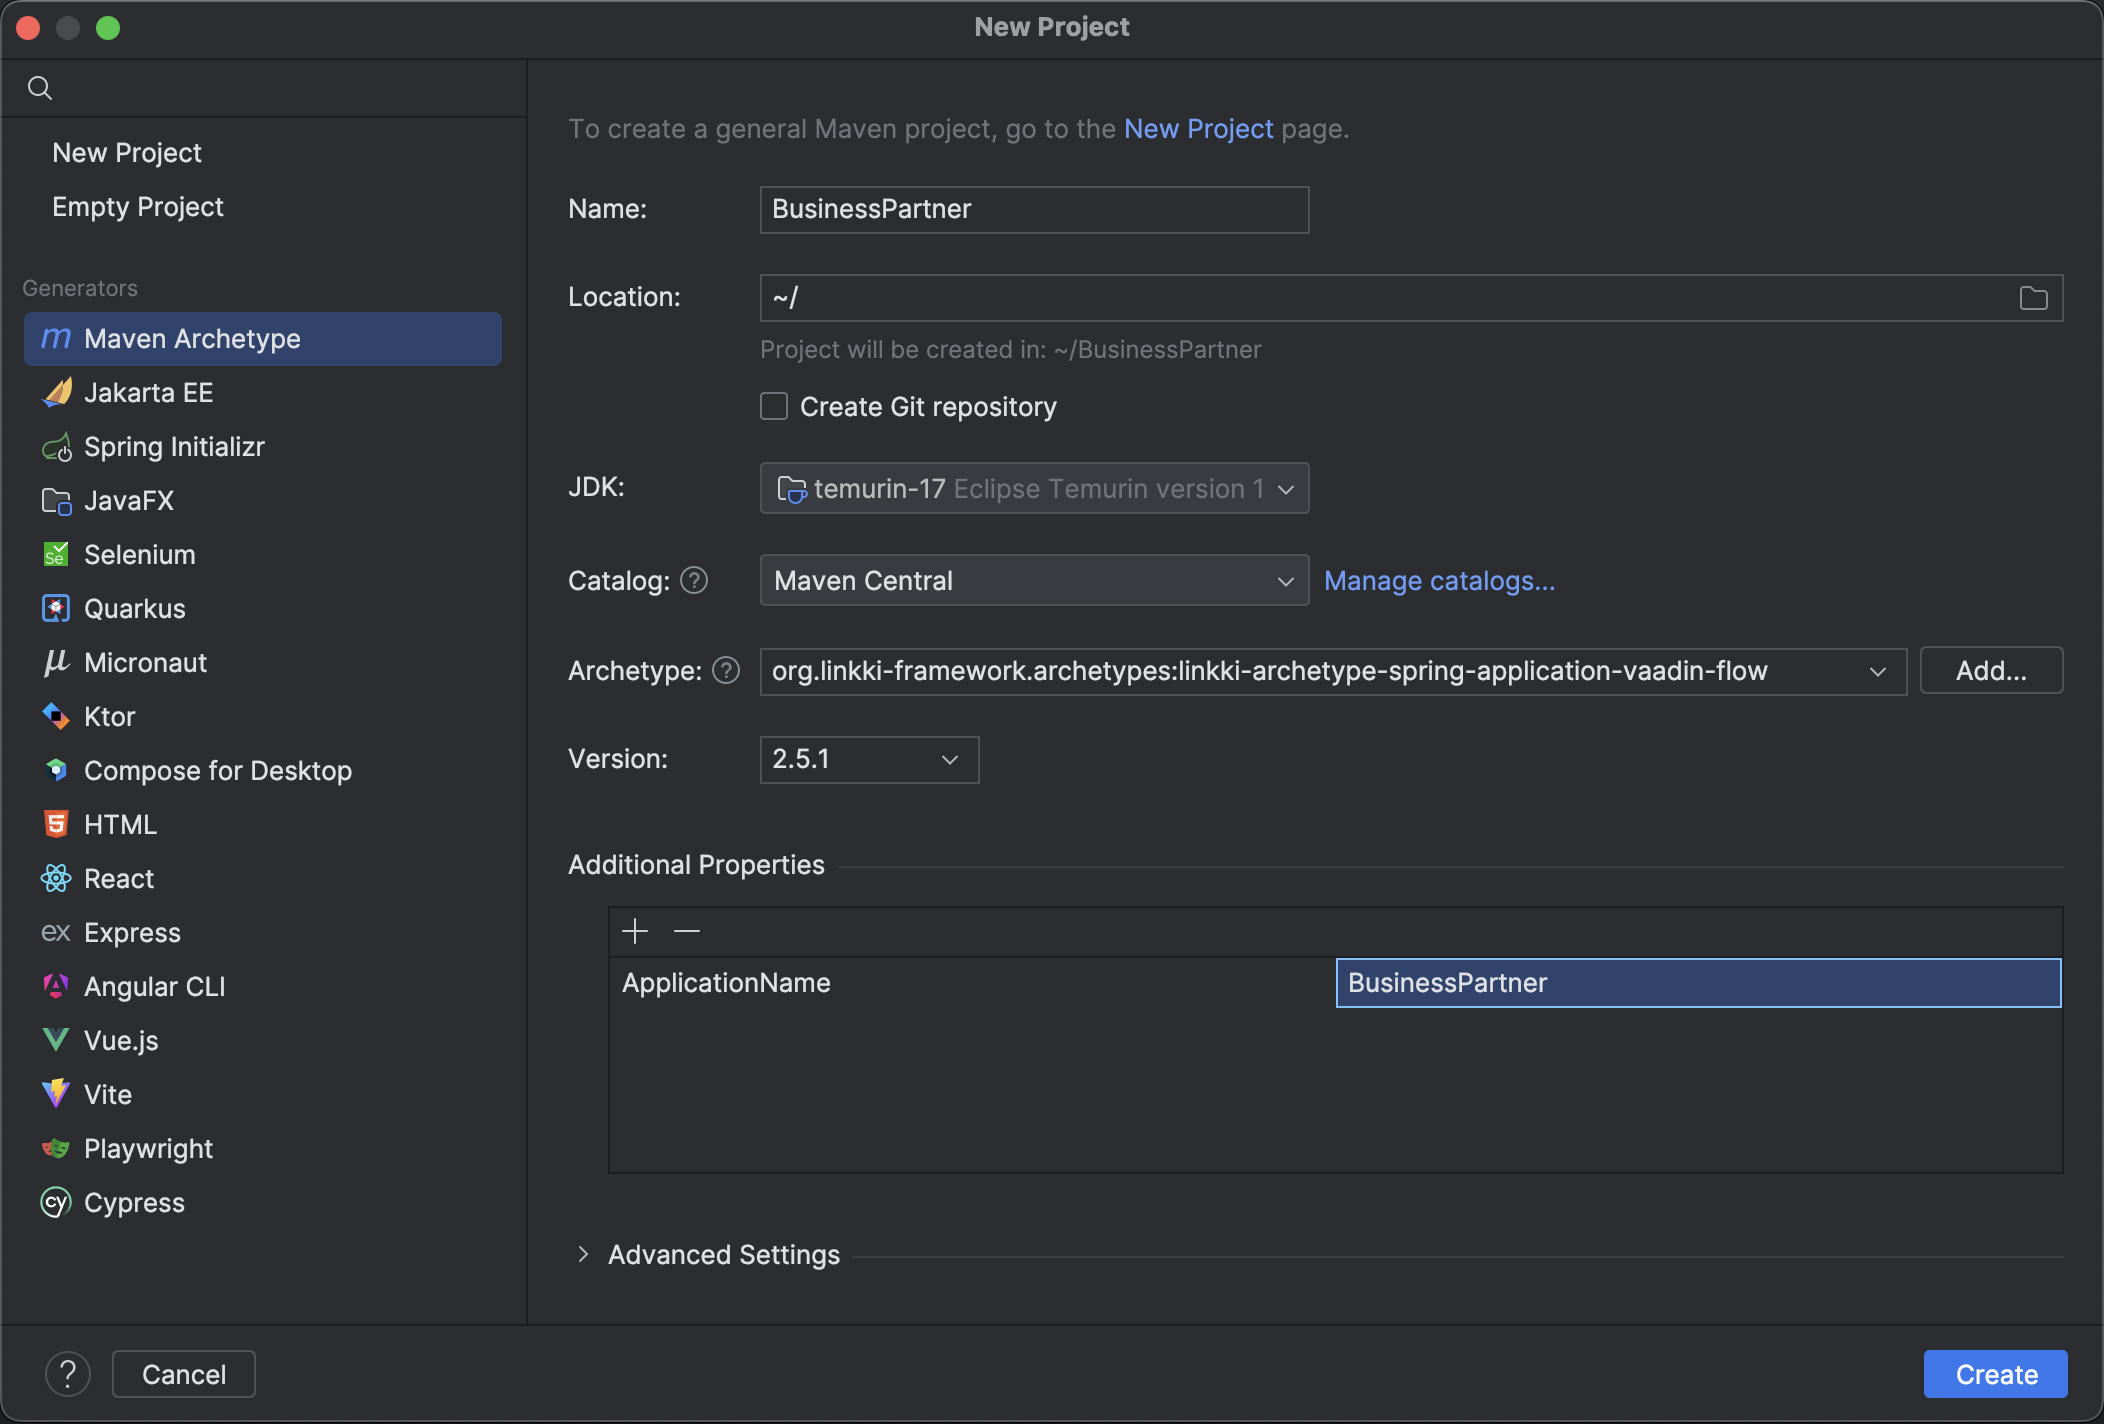Browse location with the folder icon
Screen dimensions: 2104x1424
click(x=2033, y=298)
